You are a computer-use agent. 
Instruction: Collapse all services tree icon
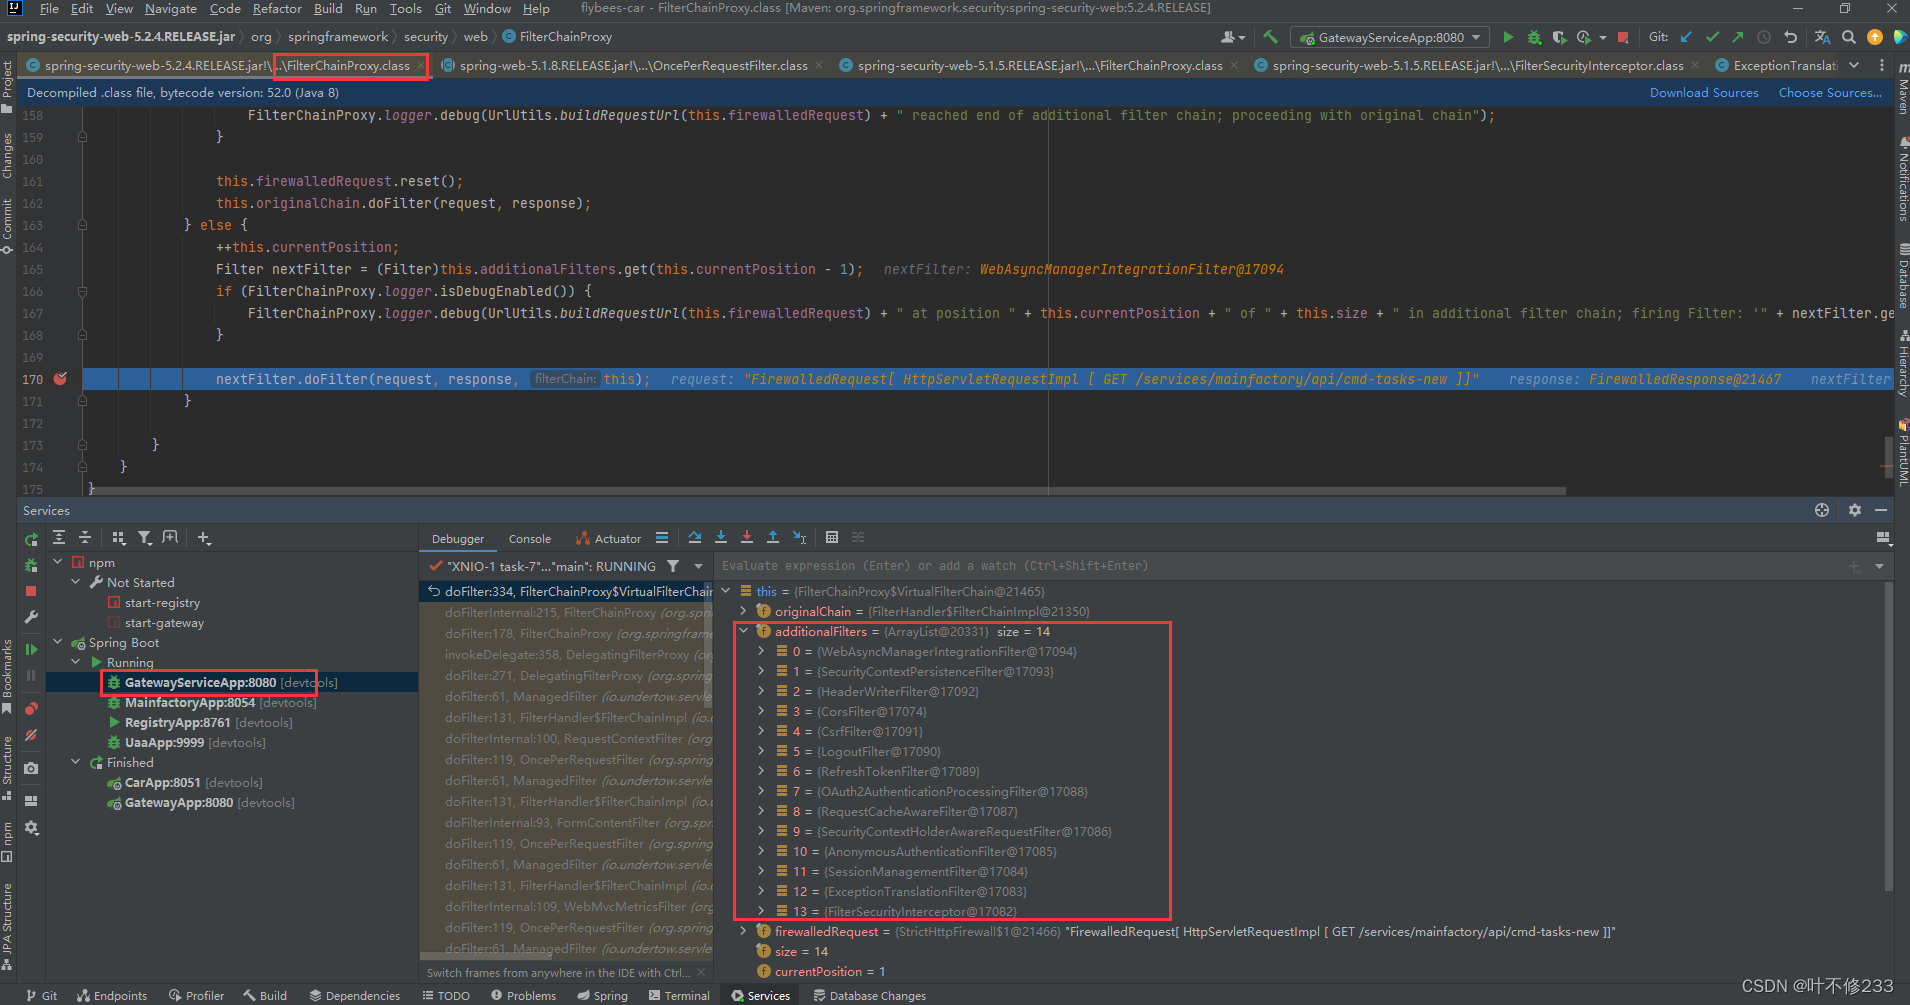[x=85, y=538]
